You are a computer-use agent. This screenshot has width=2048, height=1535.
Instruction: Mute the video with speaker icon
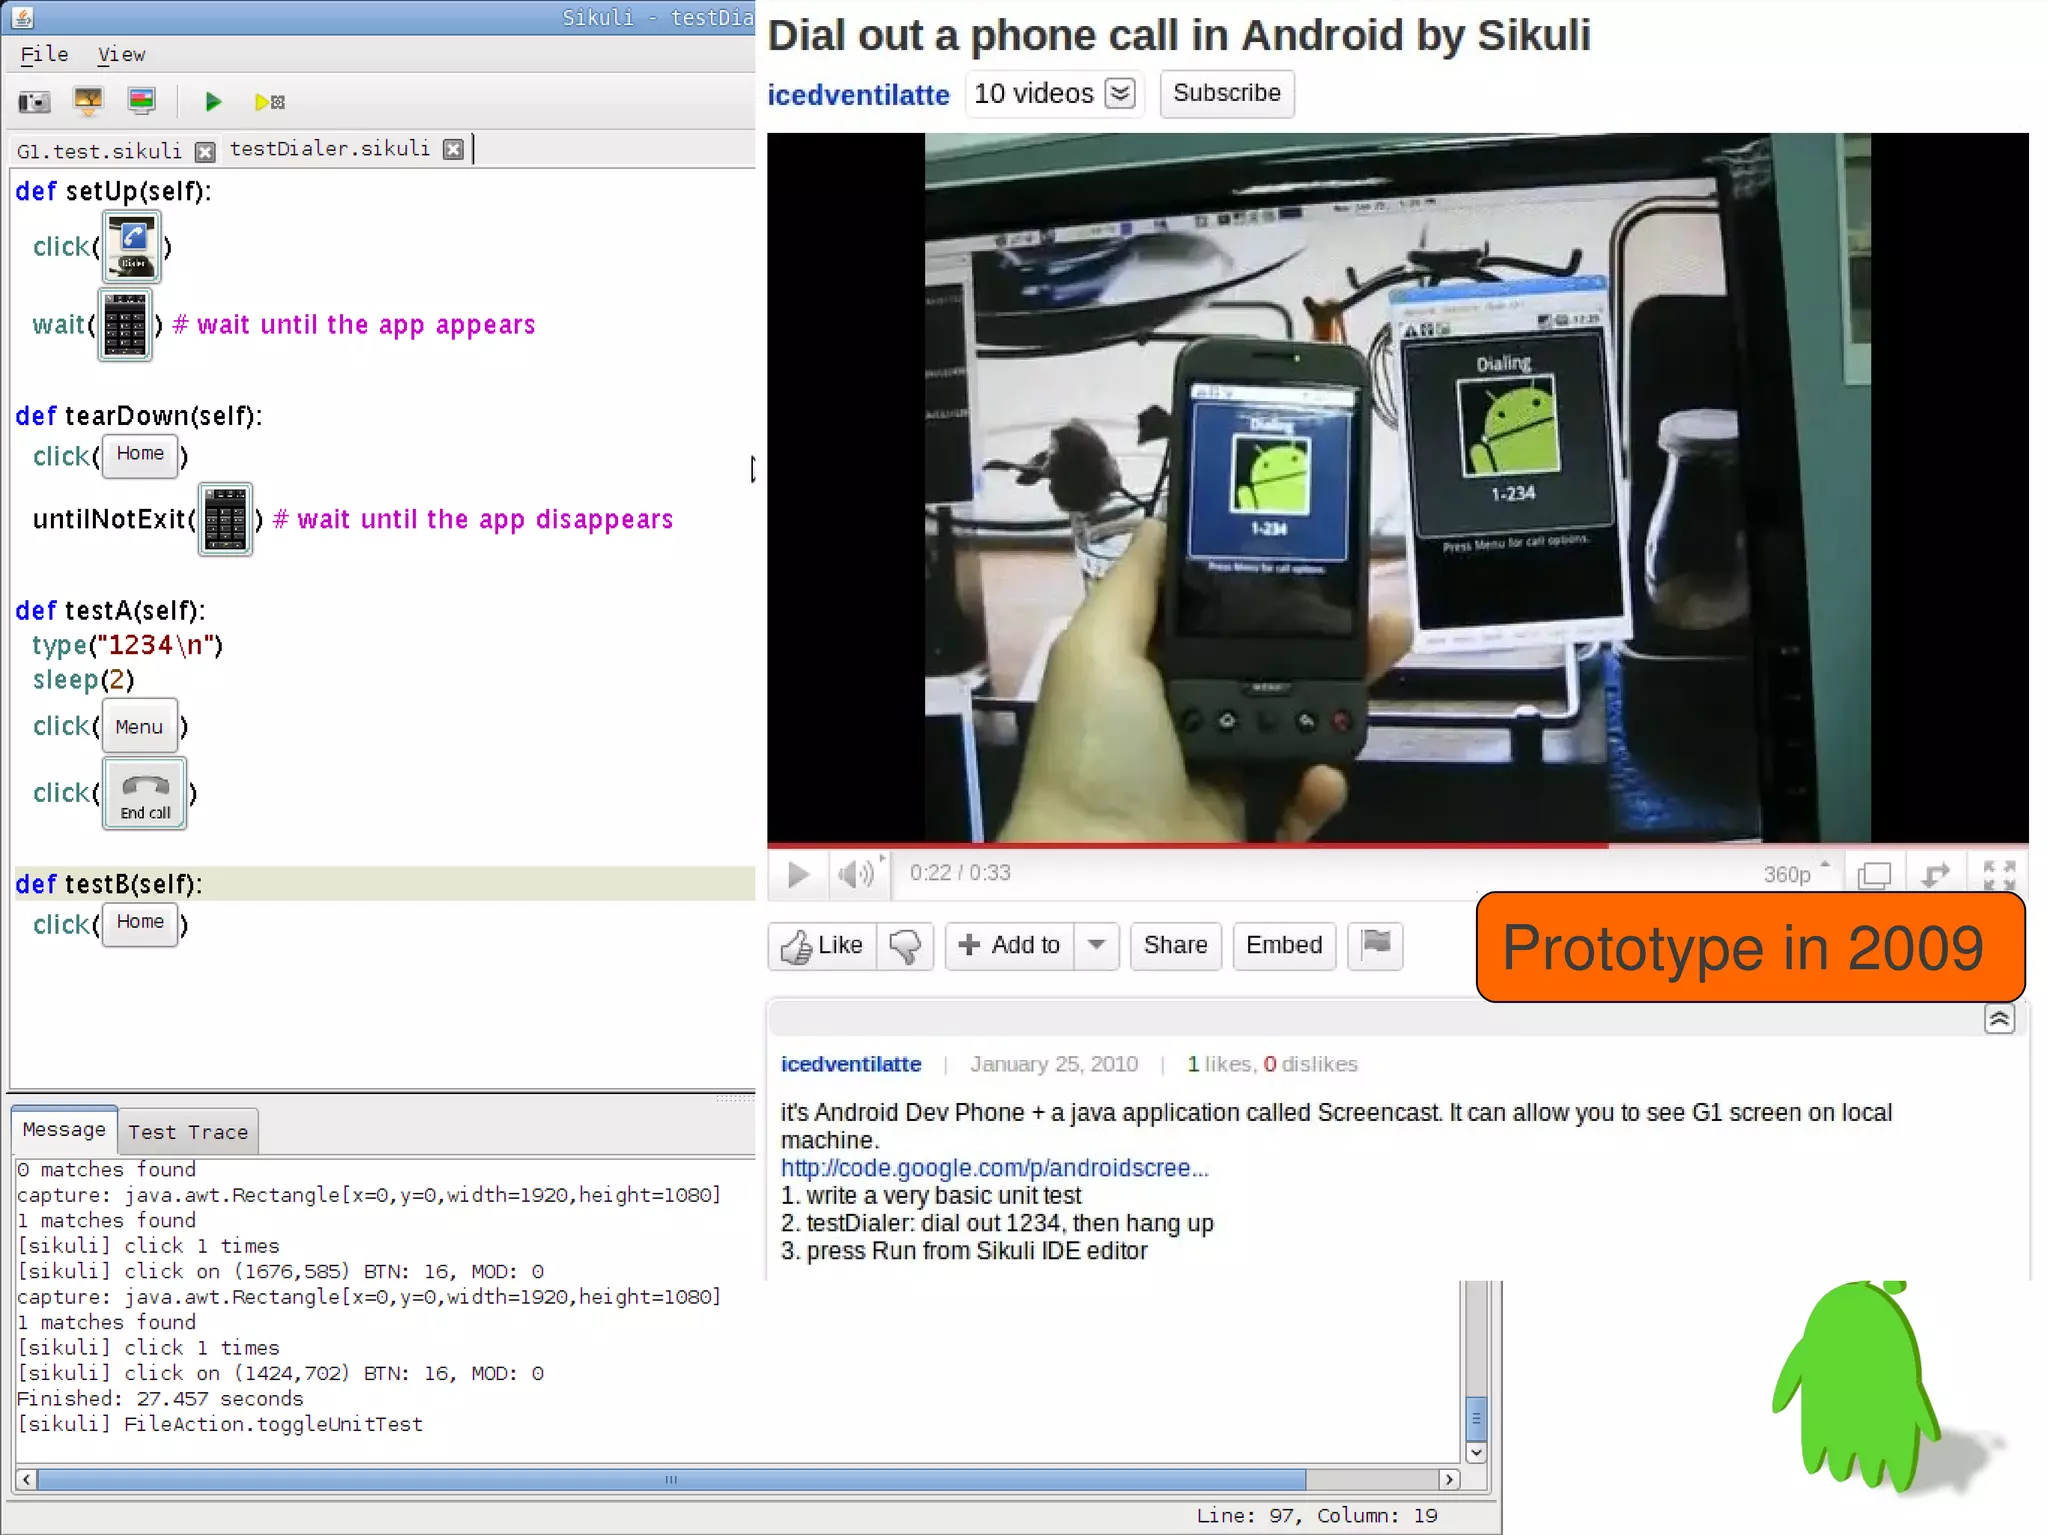855,875
